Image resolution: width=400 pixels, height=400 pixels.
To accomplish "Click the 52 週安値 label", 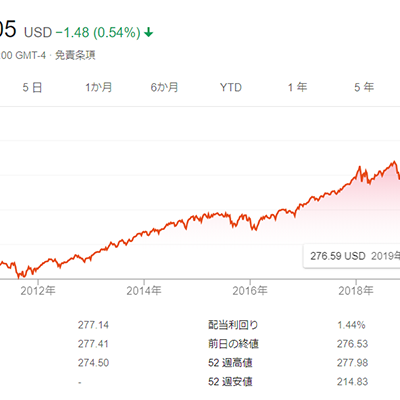I will [230, 382].
